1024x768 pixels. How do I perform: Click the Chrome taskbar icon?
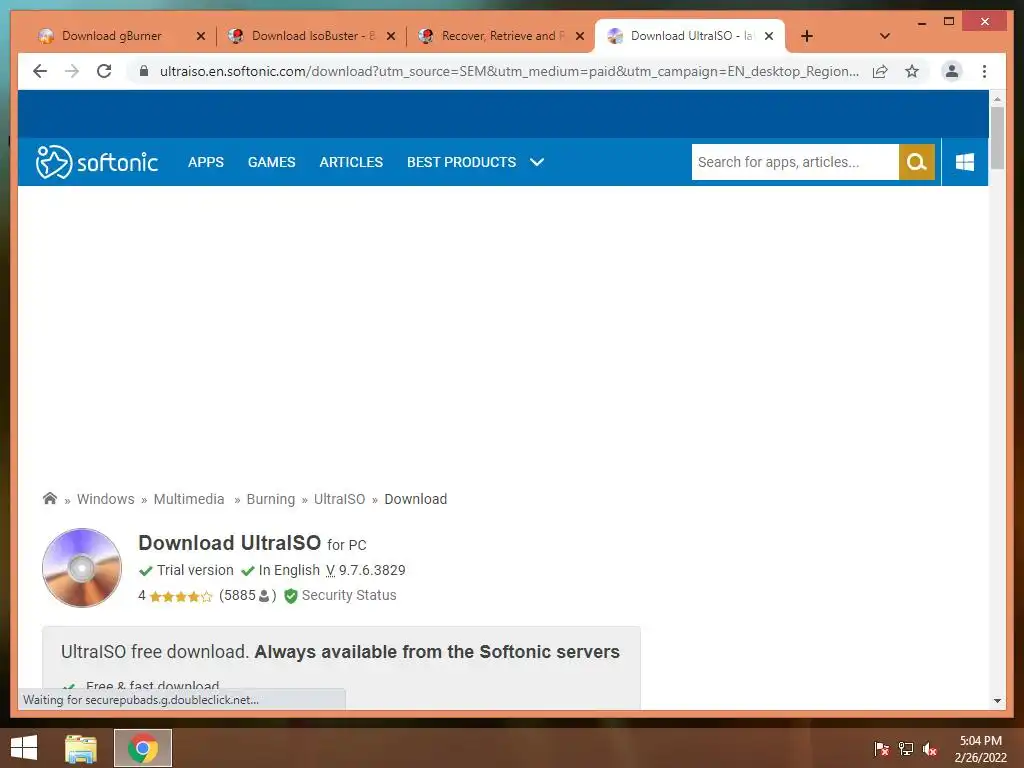(143, 748)
